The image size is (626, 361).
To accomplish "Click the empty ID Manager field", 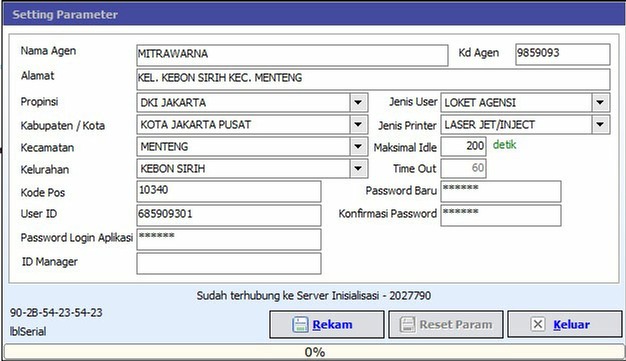I will tap(229, 263).
